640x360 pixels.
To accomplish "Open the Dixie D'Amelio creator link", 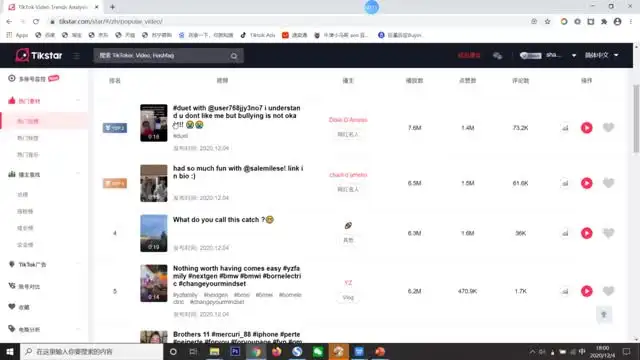I will pyautogui.click(x=348, y=120).
